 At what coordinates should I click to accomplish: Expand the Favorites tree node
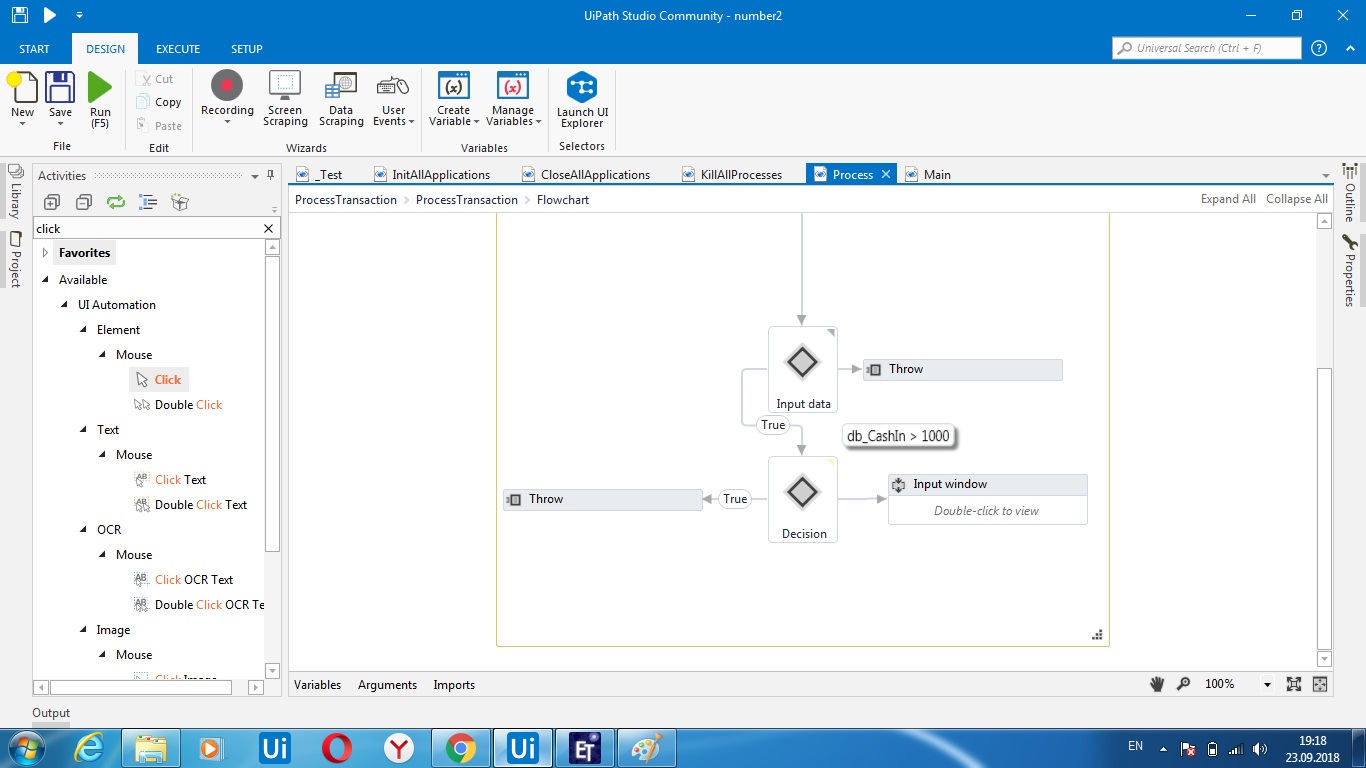[x=45, y=253]
